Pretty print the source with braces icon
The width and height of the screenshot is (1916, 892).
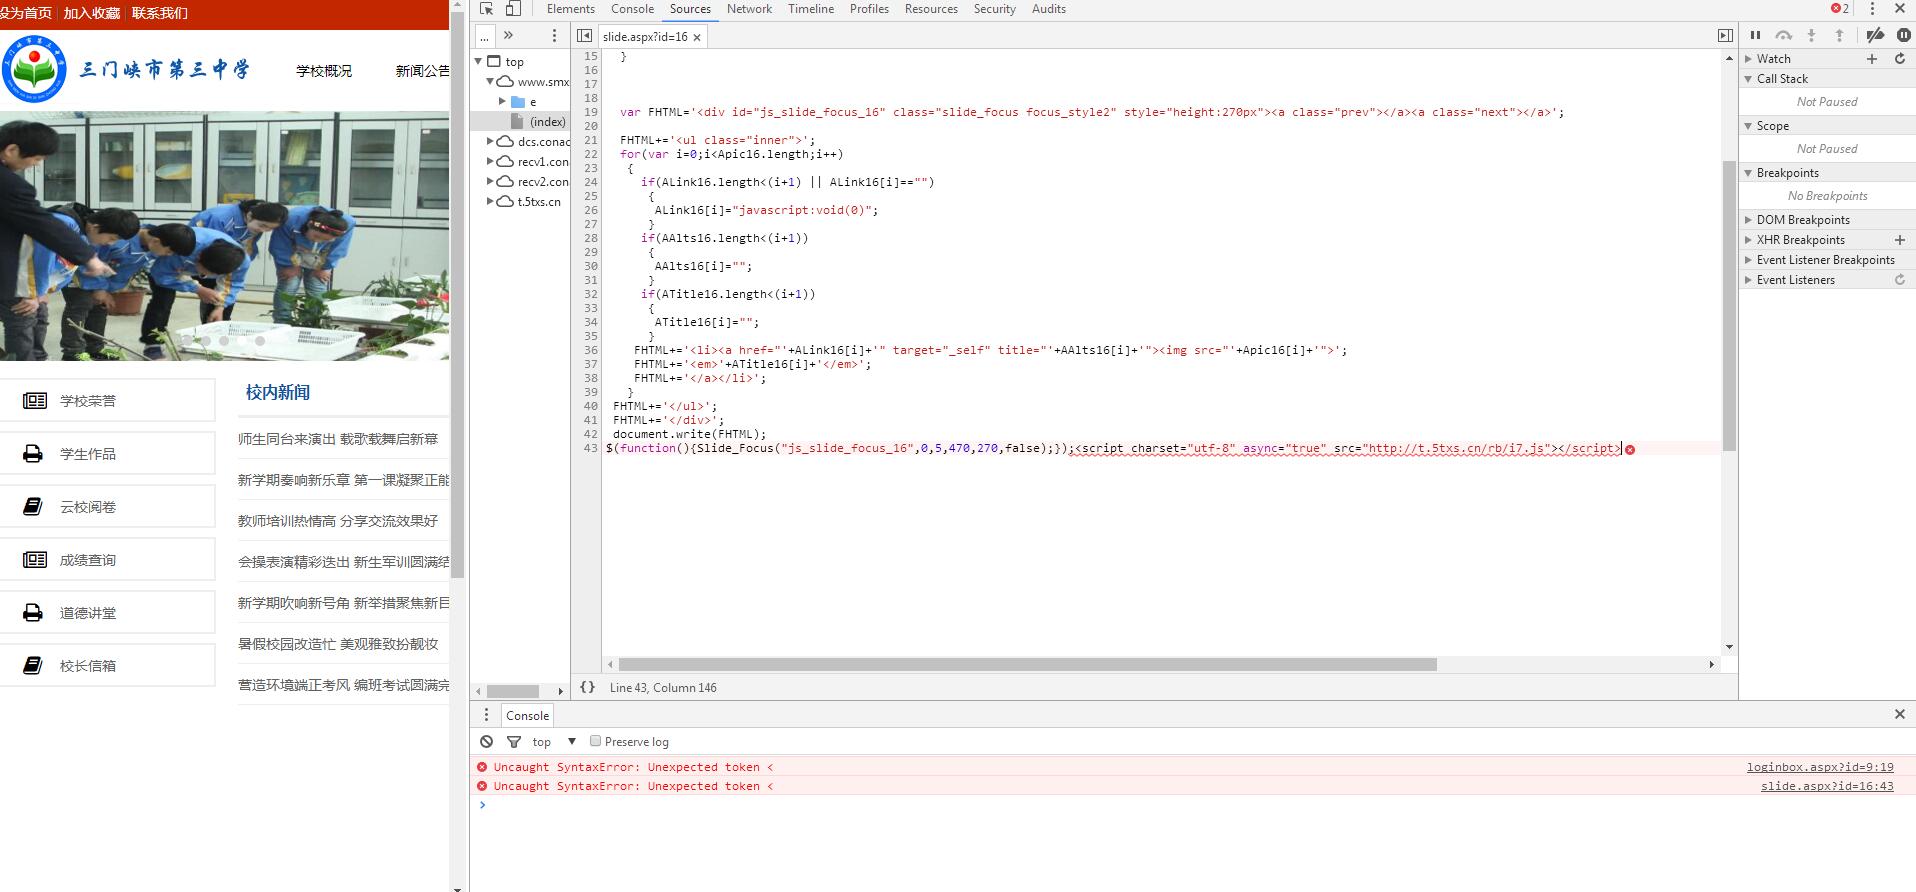coord(587,687)
